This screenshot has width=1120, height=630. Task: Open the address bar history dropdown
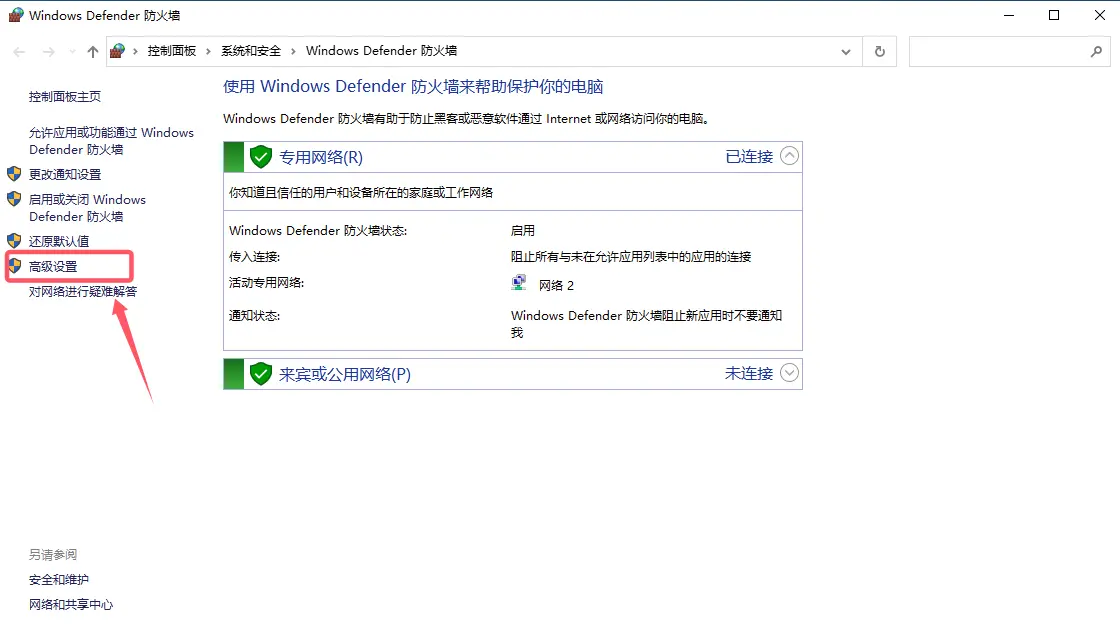tap(846, 51)
